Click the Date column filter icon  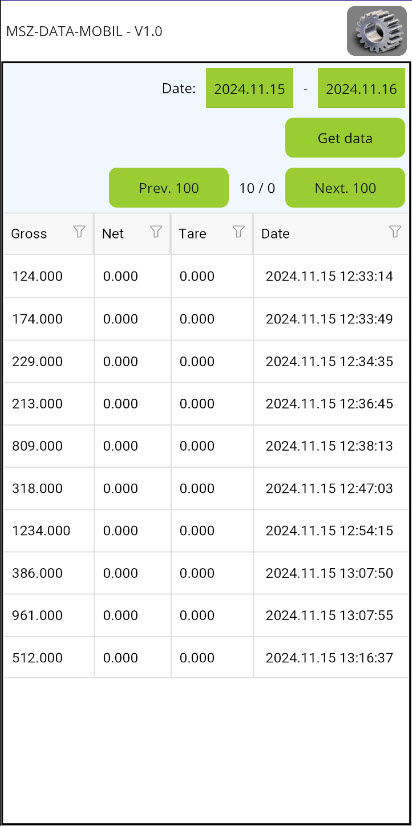tap(395, 232)
